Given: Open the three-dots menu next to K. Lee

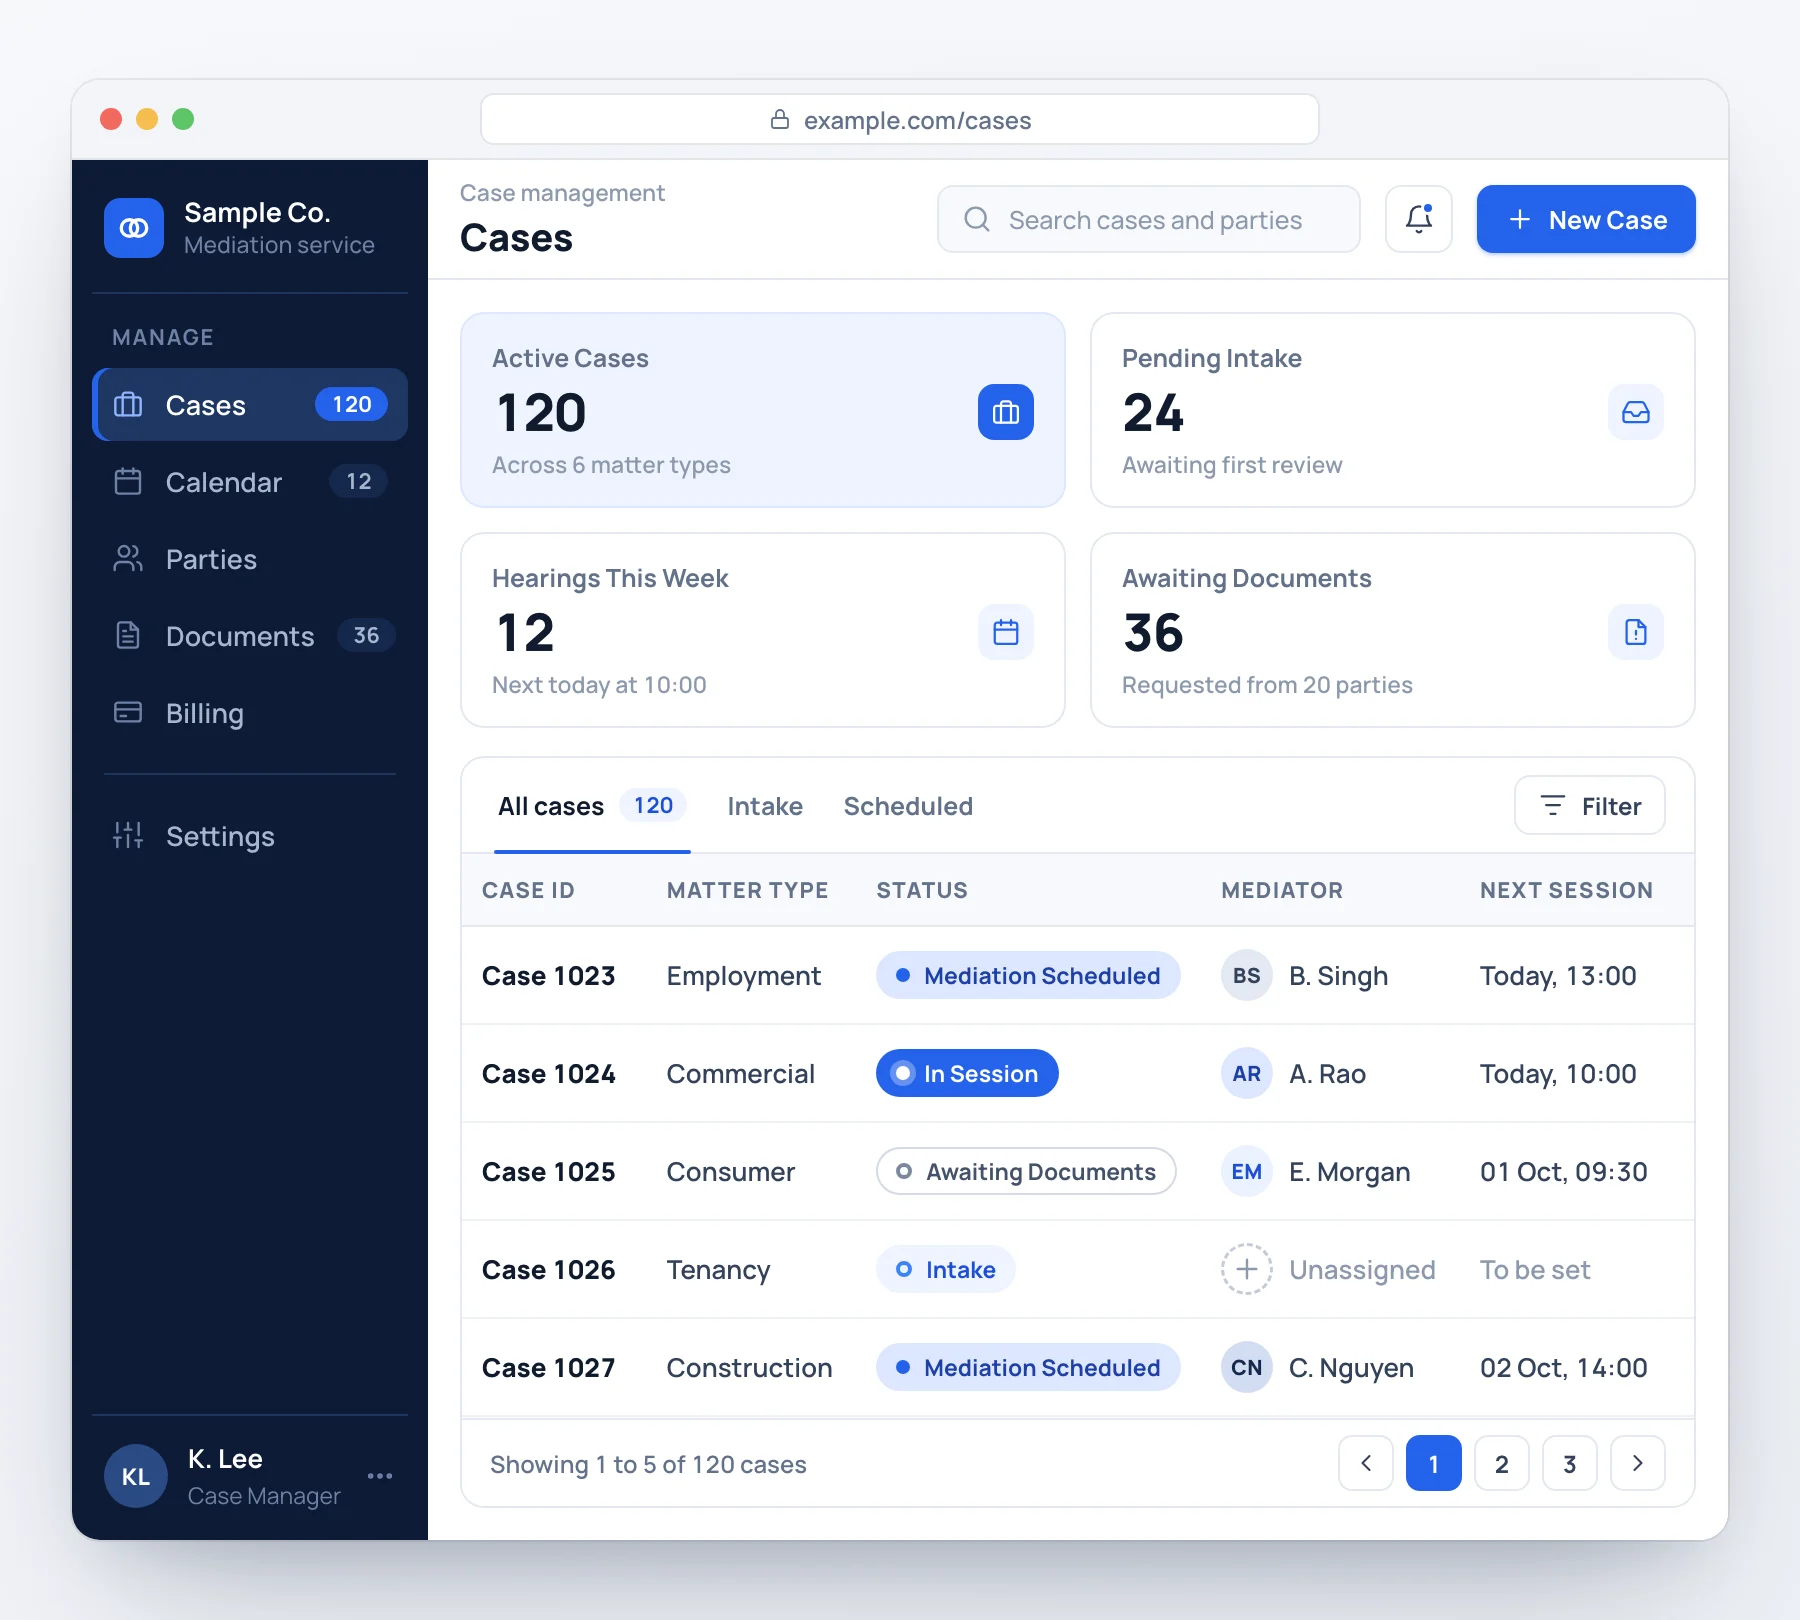Looking at the screenshot, I should point(379,1476).
